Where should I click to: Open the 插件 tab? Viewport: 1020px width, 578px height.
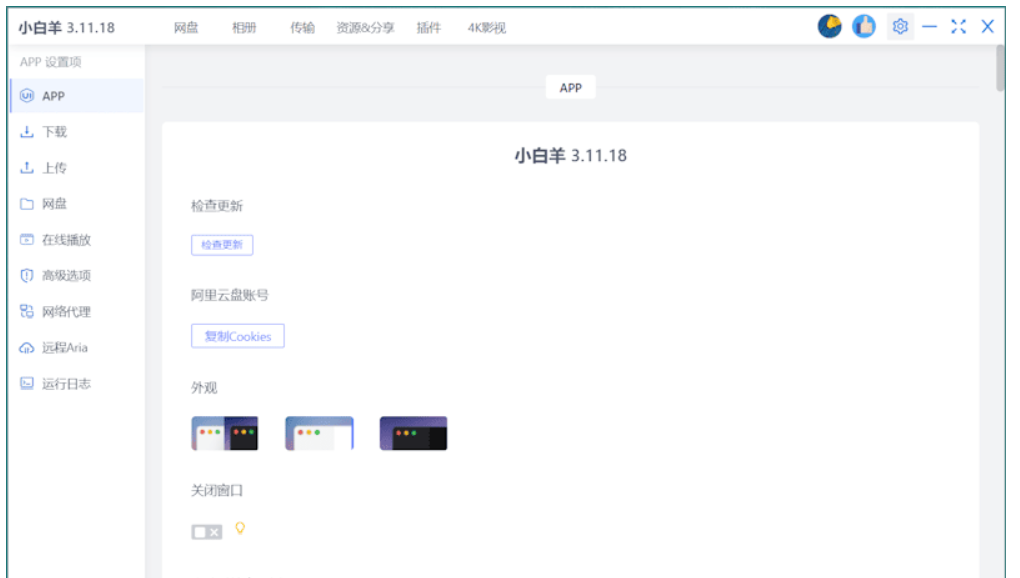[429, 27]
